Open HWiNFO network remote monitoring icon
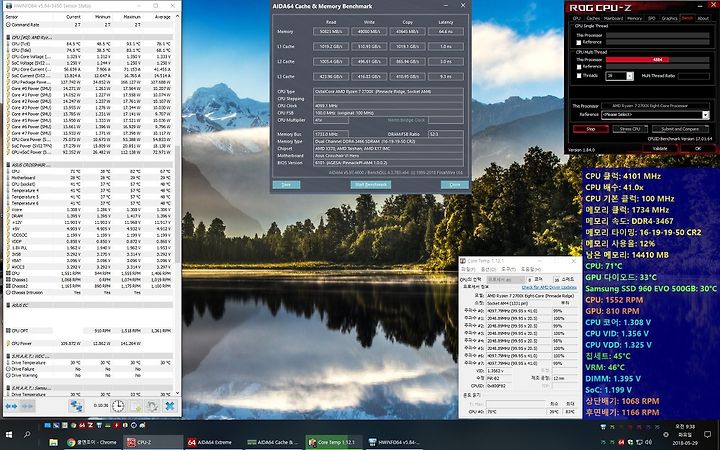This screenshot has height=450, width=720. [x=76, y=406]
